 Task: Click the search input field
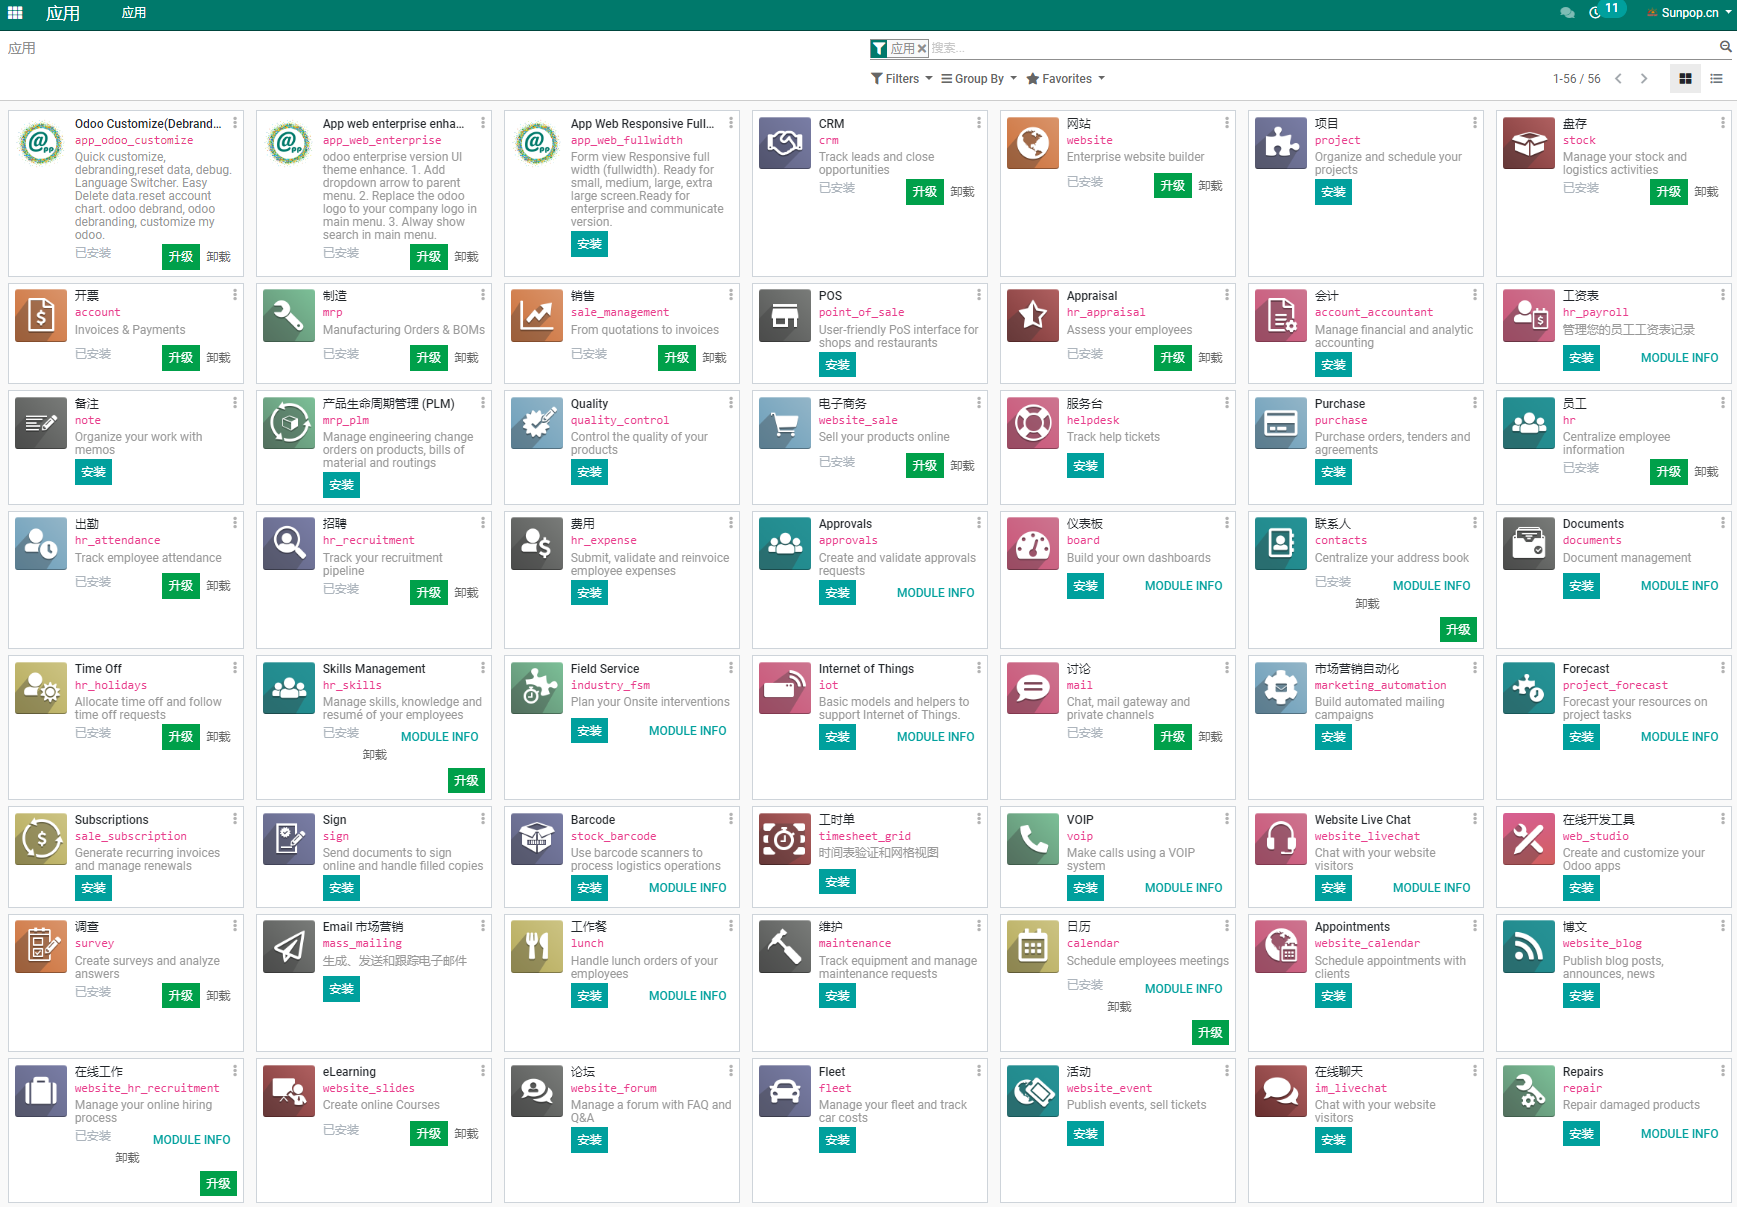click(1322, 48)
